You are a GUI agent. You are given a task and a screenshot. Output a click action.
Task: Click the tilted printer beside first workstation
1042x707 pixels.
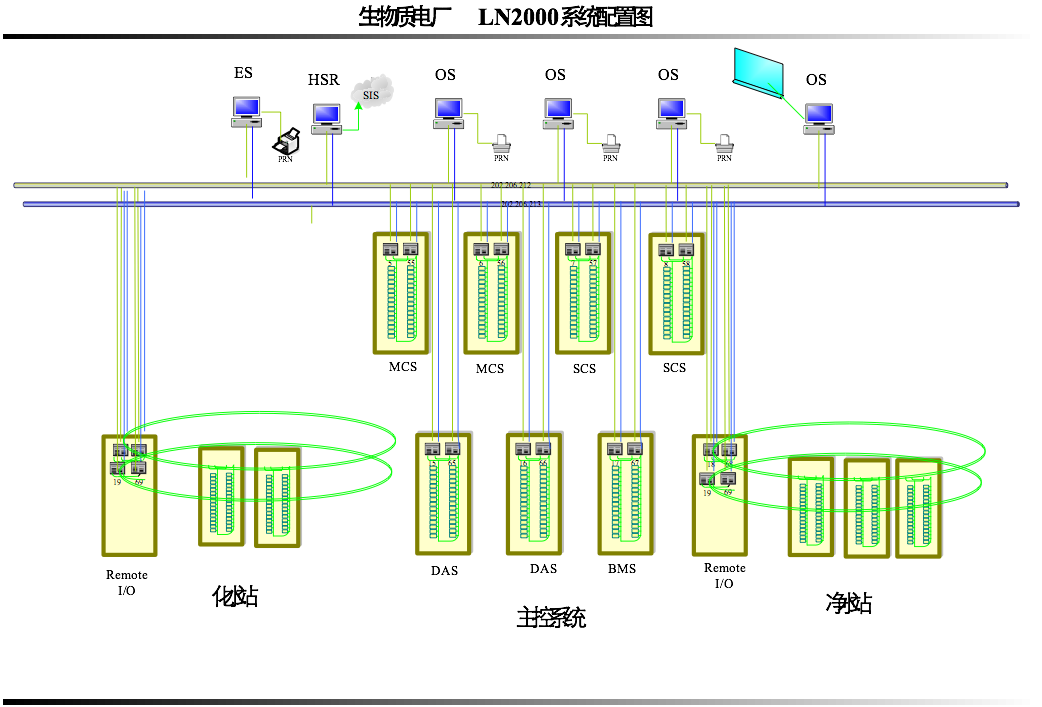click(x=289, y=142)
